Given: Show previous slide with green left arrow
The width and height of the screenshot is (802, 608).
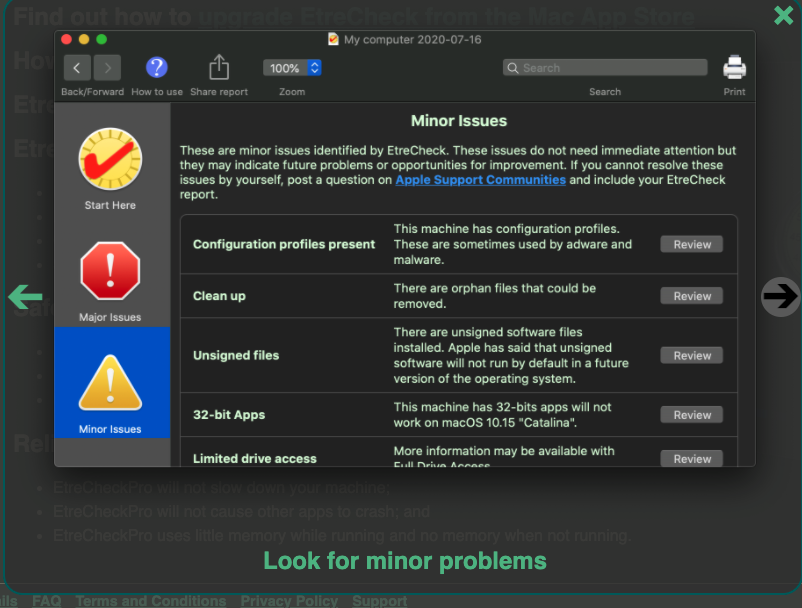Looking at the screenshot, I should [26, 297].
